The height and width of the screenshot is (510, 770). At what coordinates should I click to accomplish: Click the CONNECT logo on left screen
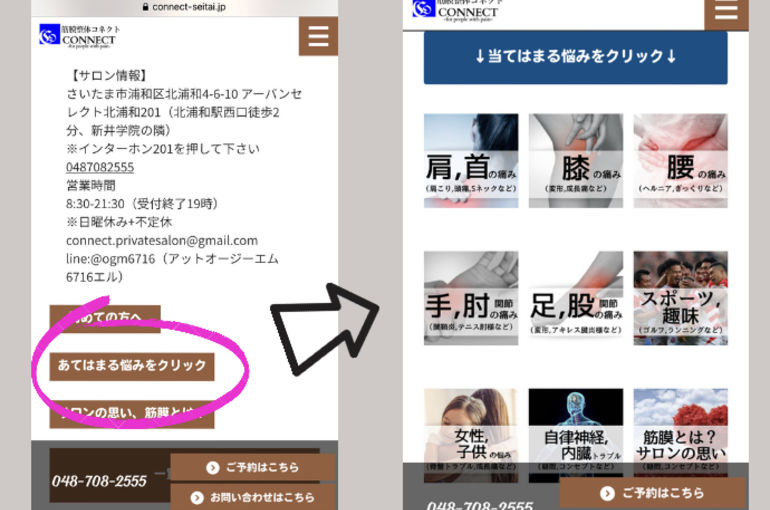(80, 36)
